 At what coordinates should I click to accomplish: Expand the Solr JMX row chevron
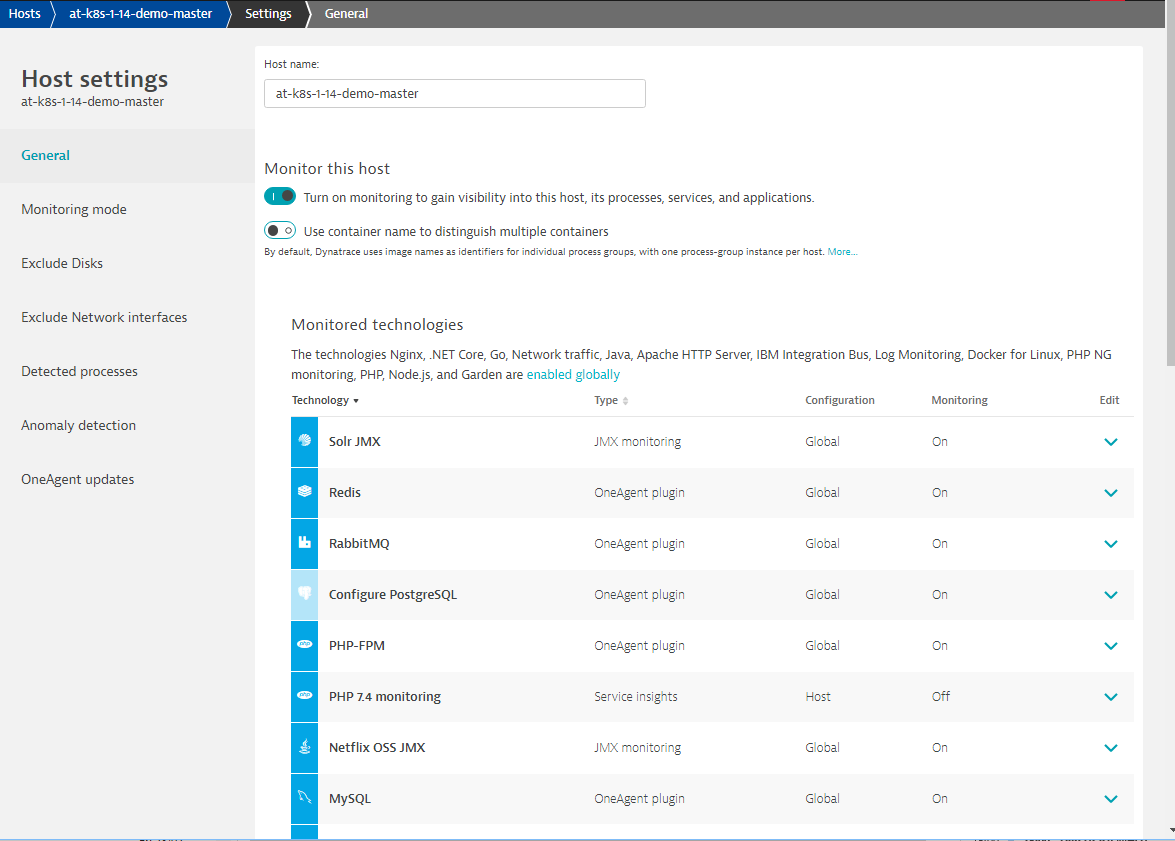click(x=1110, y=442)
